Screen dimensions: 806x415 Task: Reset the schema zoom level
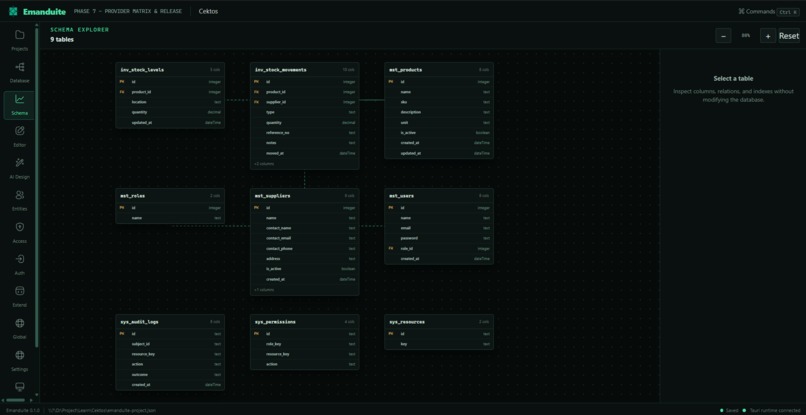point(789,36)
